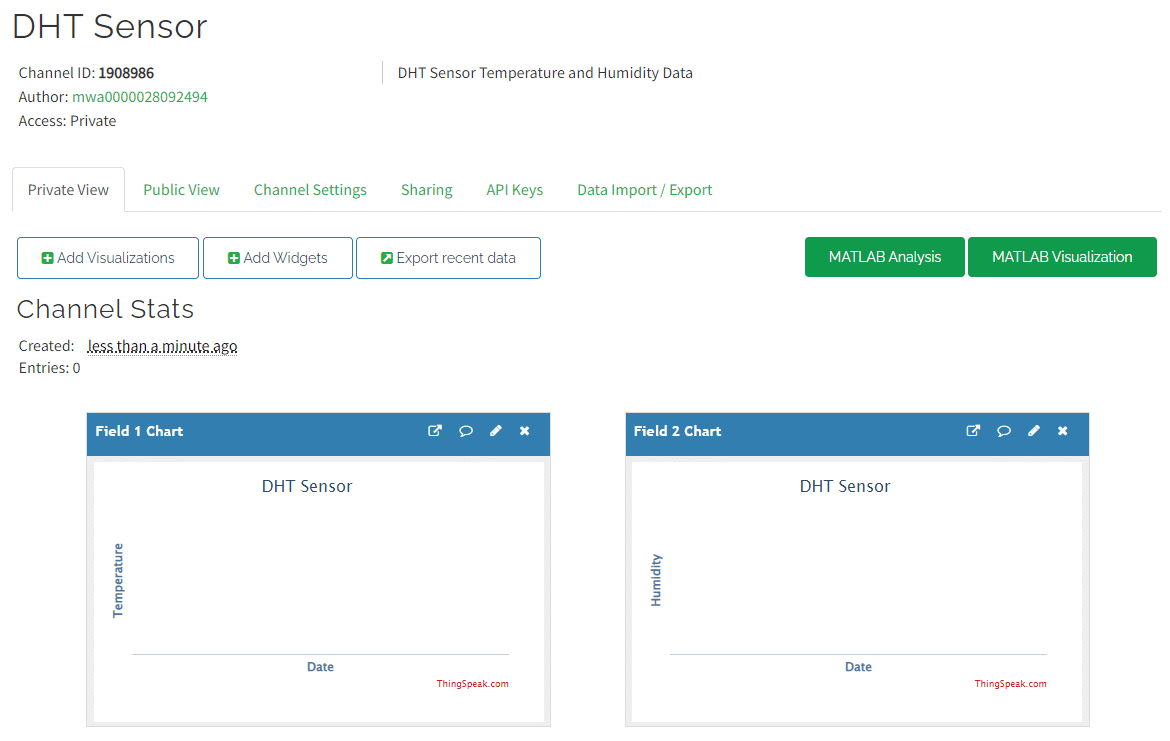Click the MATLAB Analysis button
Screen dimensions: 1170x741
884,257
